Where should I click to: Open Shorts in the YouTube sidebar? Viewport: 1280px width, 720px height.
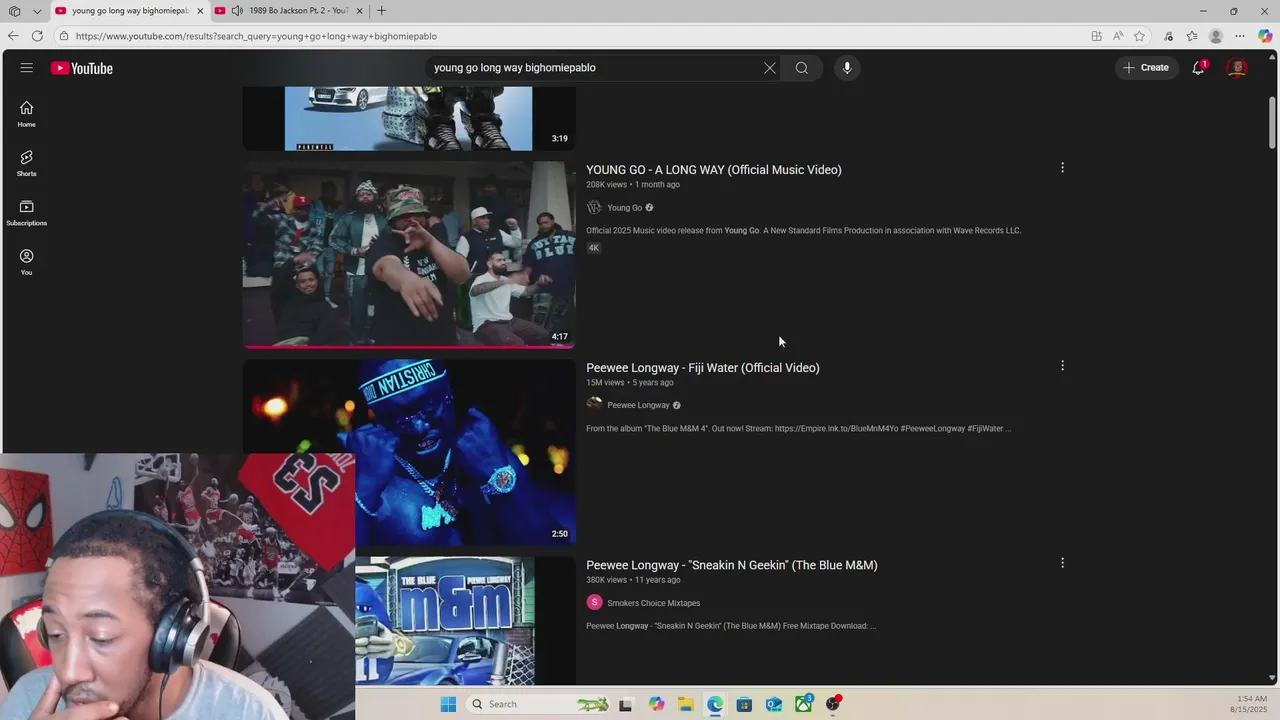[x=26, y=163]
